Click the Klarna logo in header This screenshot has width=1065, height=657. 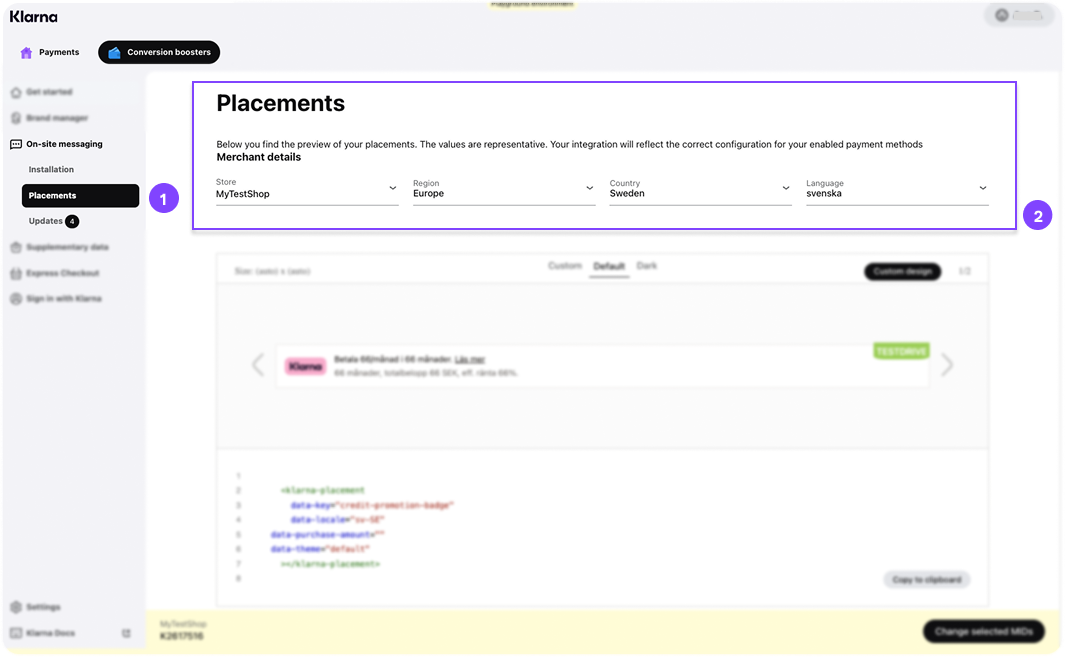click(x=33, y=17)
